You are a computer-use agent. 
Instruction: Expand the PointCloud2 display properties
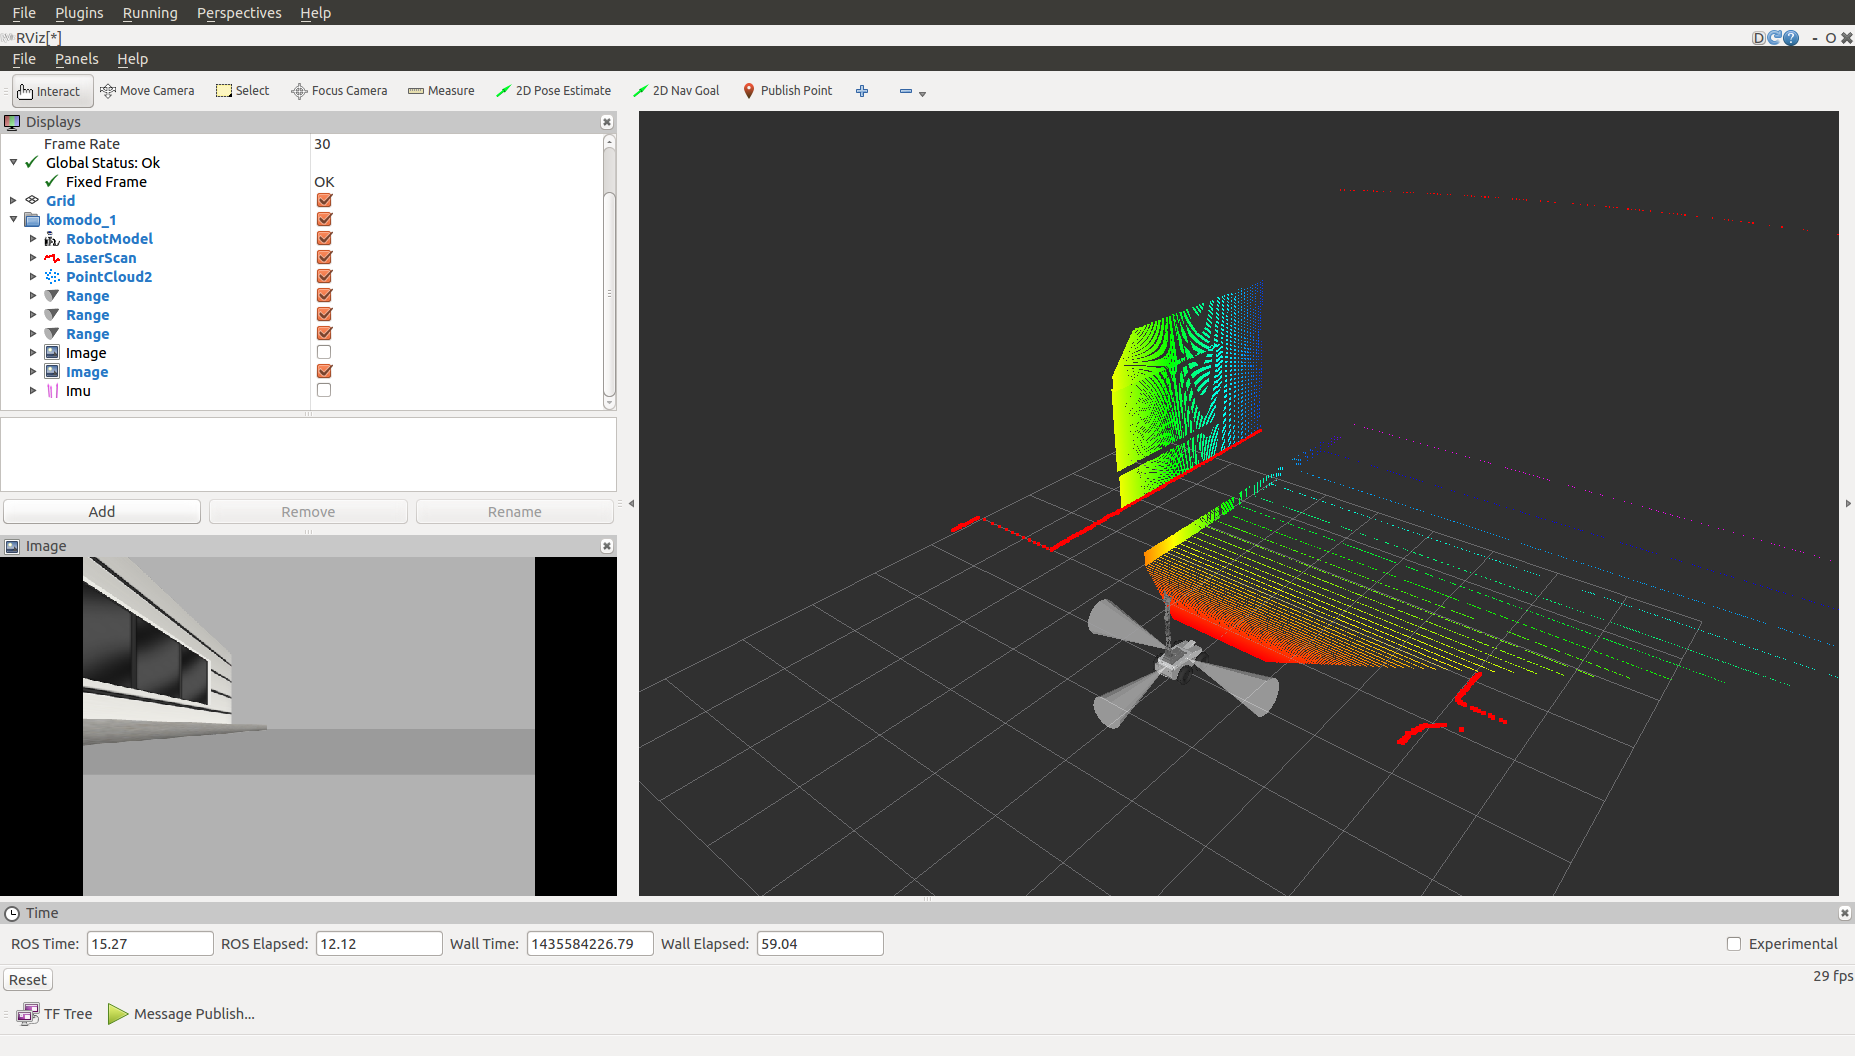point(33,277)
